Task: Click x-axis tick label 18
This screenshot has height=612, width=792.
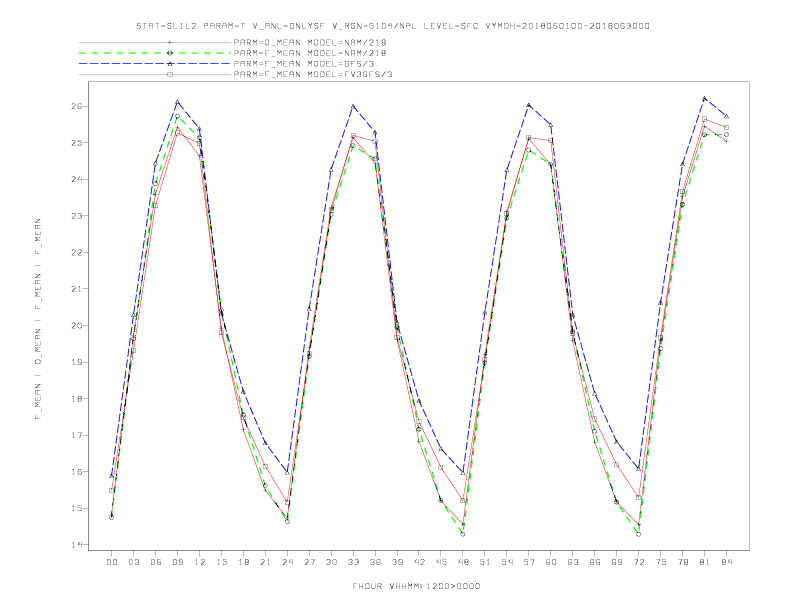Action: pyautogui.click(x=243, y=562)
